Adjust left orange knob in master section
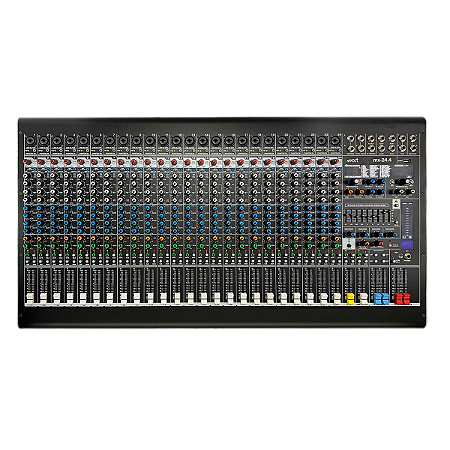This screenshot has height=450, width=450. pos(349,192)
